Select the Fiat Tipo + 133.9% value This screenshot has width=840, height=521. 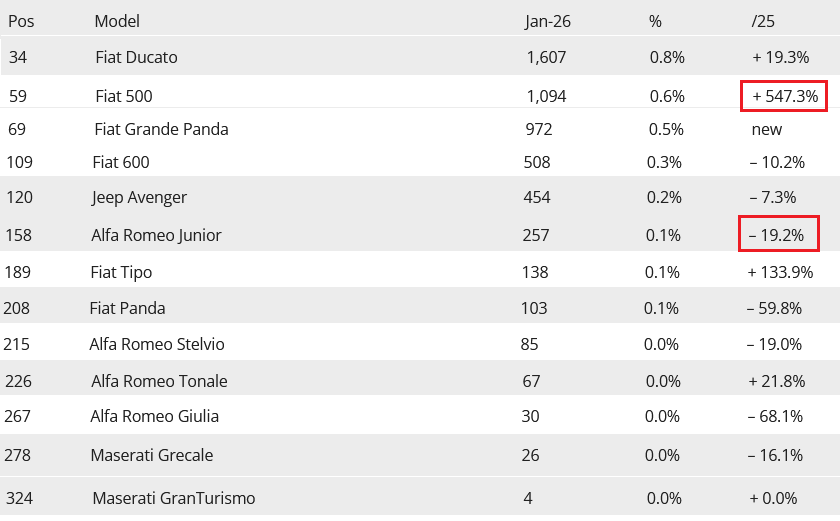pos(780,273)
